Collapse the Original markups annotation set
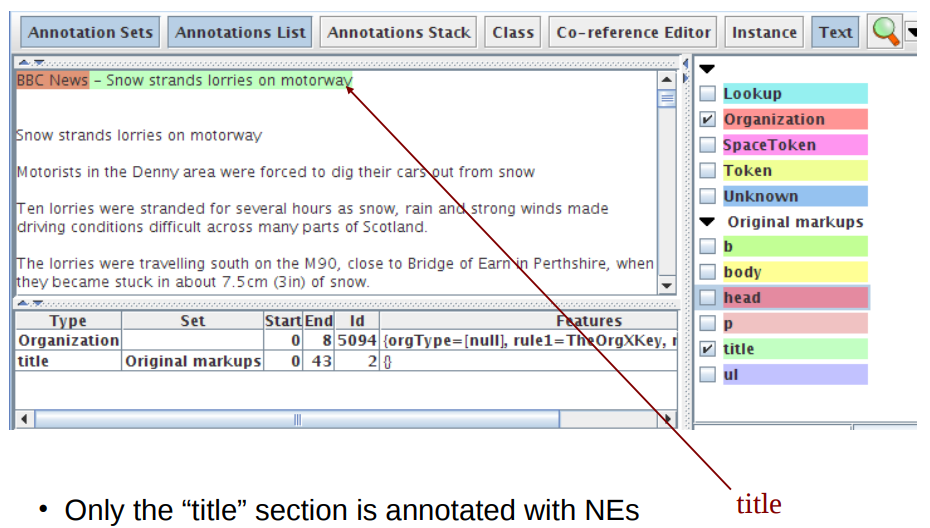The image size is (930, 528). [x=708, y=222]
